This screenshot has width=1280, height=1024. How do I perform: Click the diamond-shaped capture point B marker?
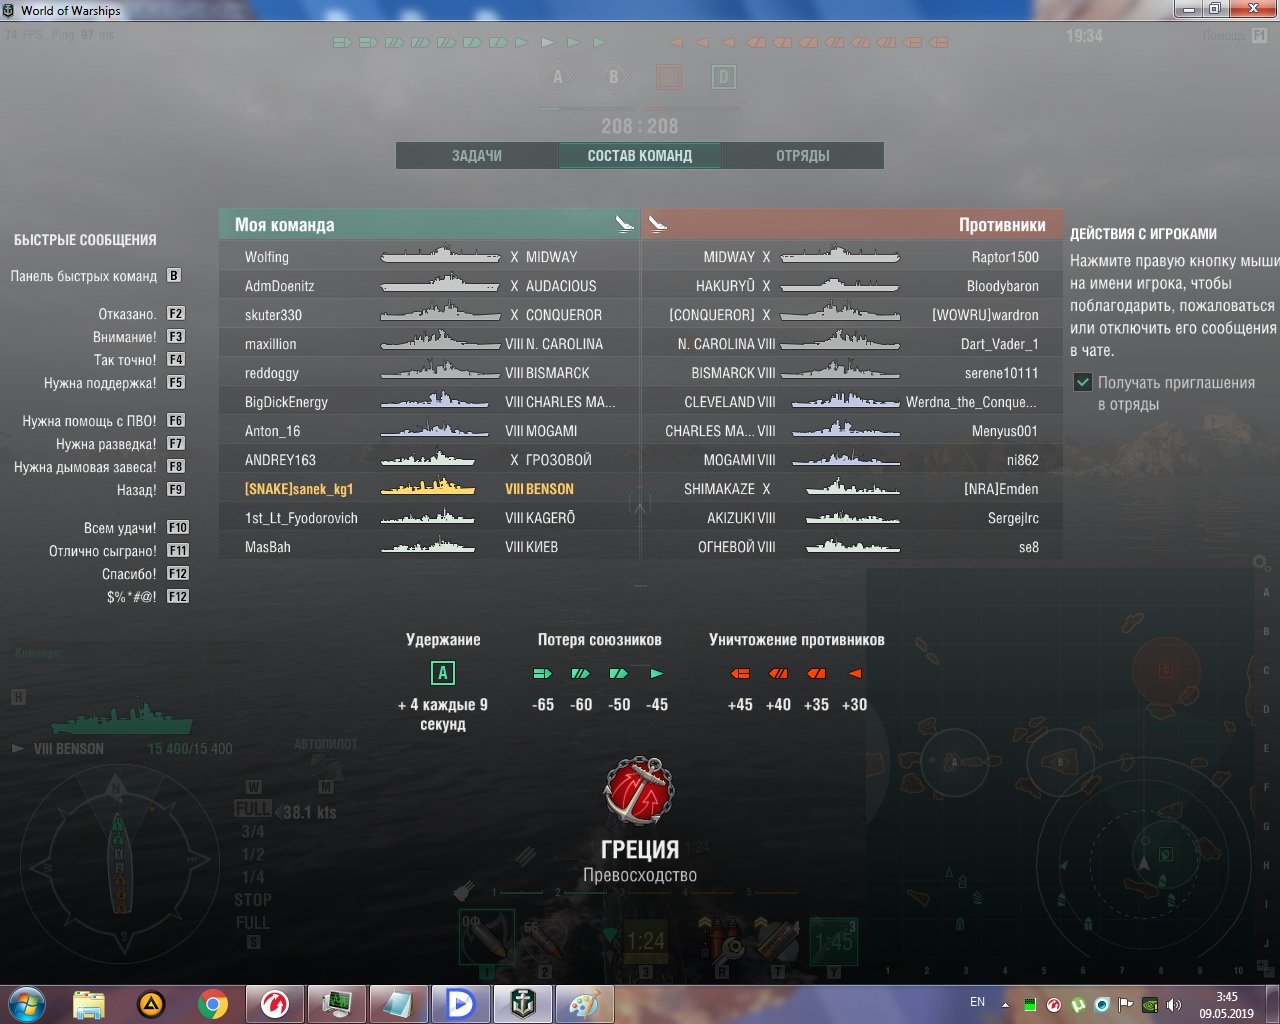[x=613, y=77]
